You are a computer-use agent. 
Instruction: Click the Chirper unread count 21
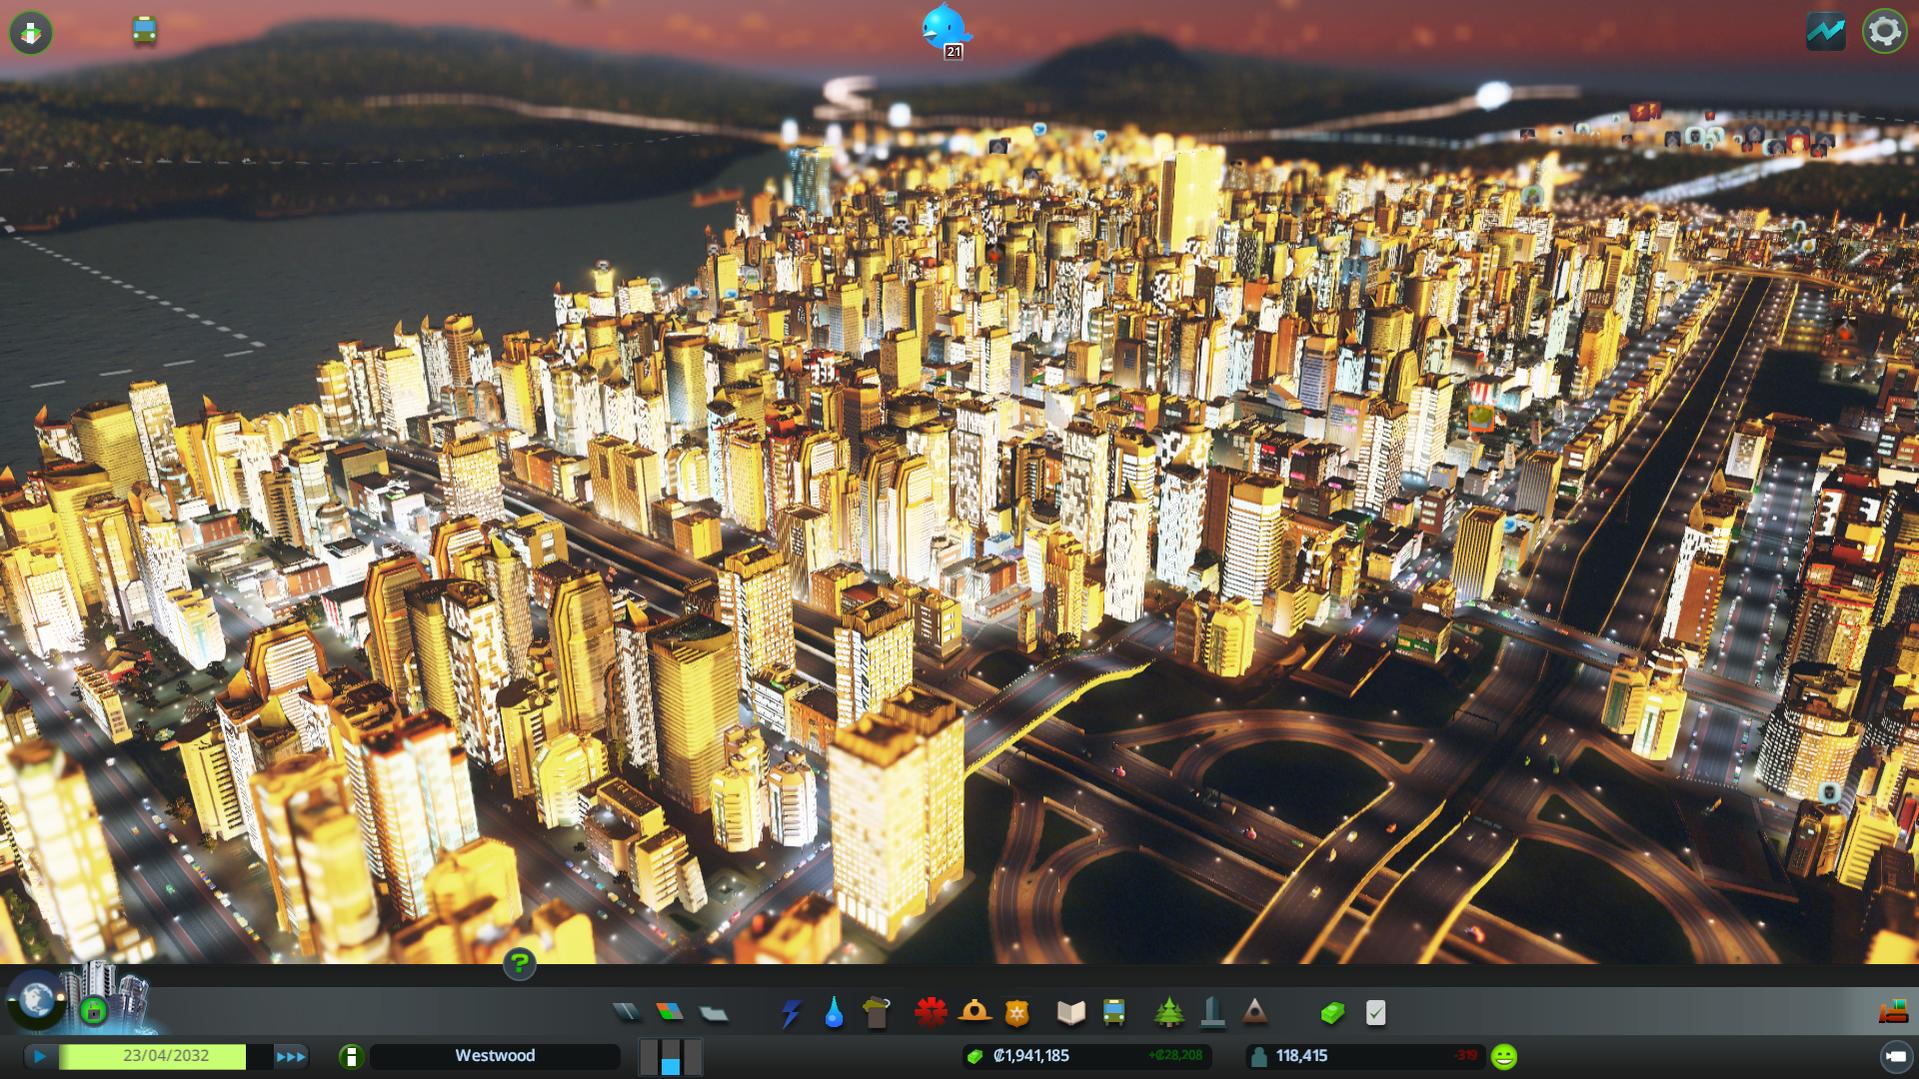[953, 51]
